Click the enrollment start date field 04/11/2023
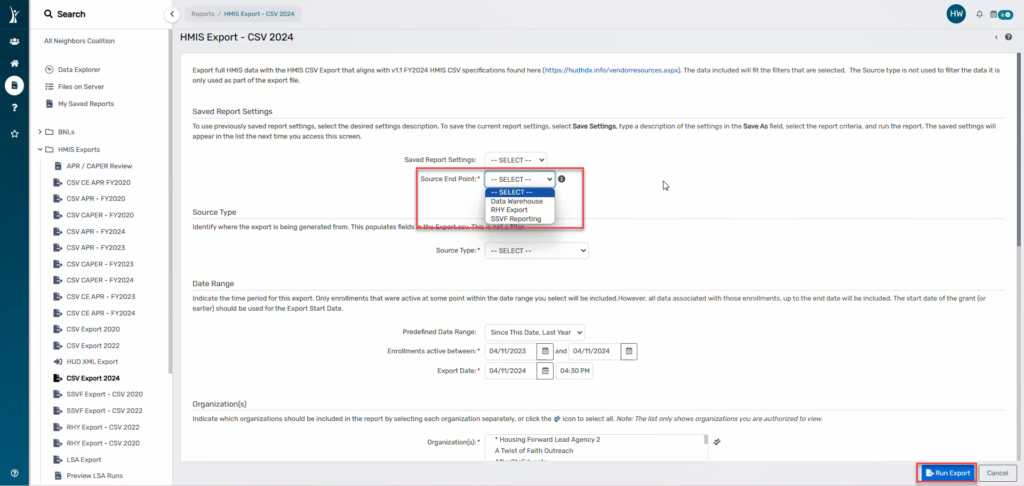Viewport: 1024px width, 486px height. coord(511,351)
